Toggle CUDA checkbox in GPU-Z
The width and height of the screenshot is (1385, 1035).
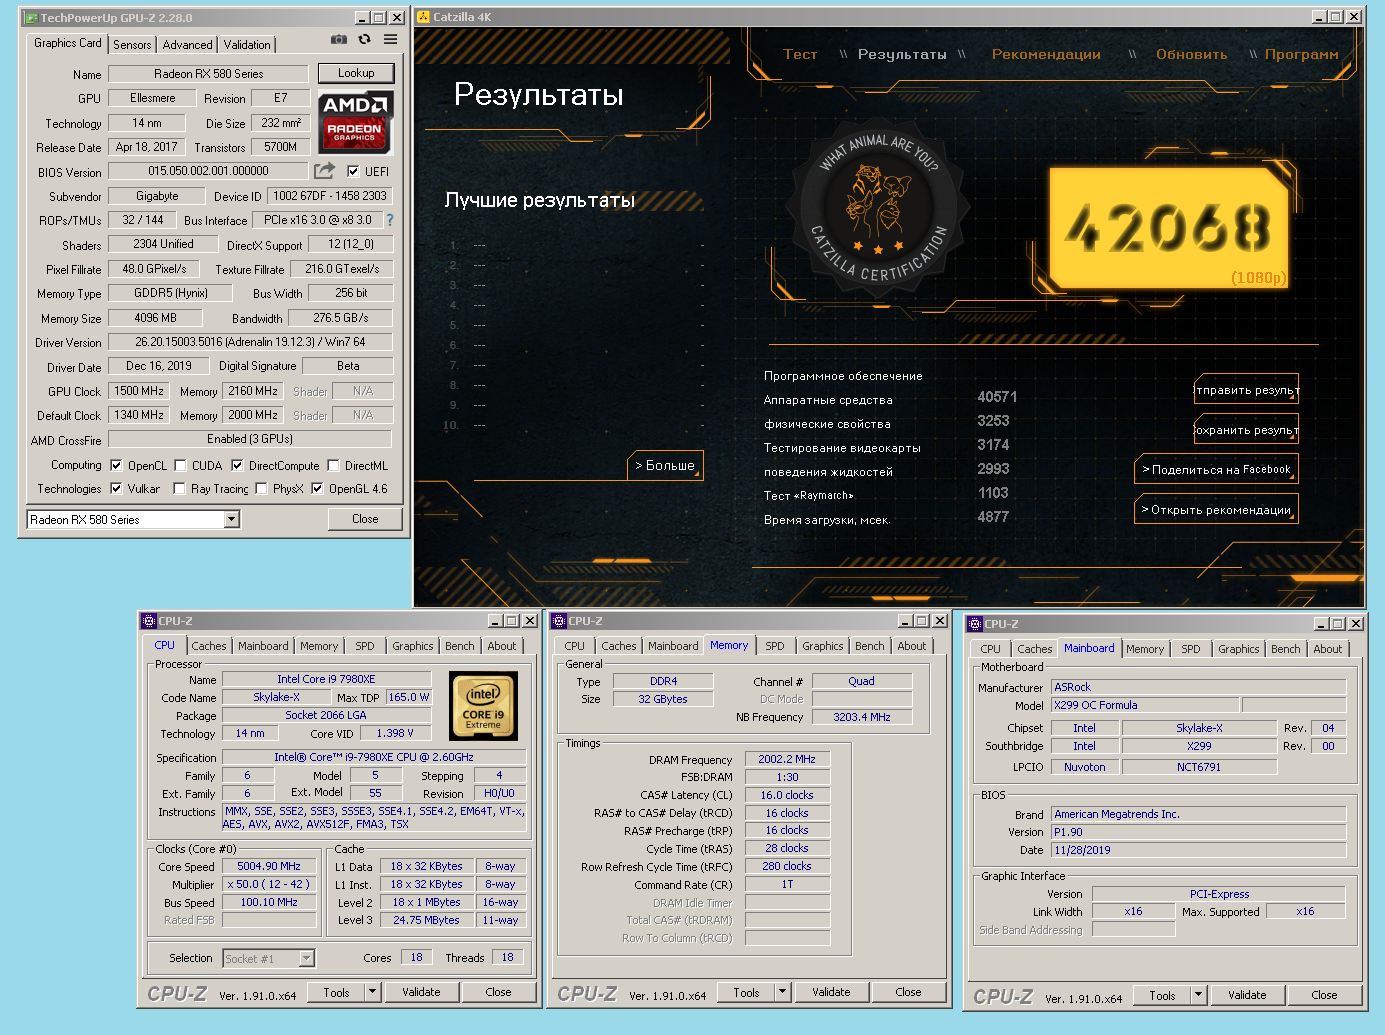tap(180, 465)
